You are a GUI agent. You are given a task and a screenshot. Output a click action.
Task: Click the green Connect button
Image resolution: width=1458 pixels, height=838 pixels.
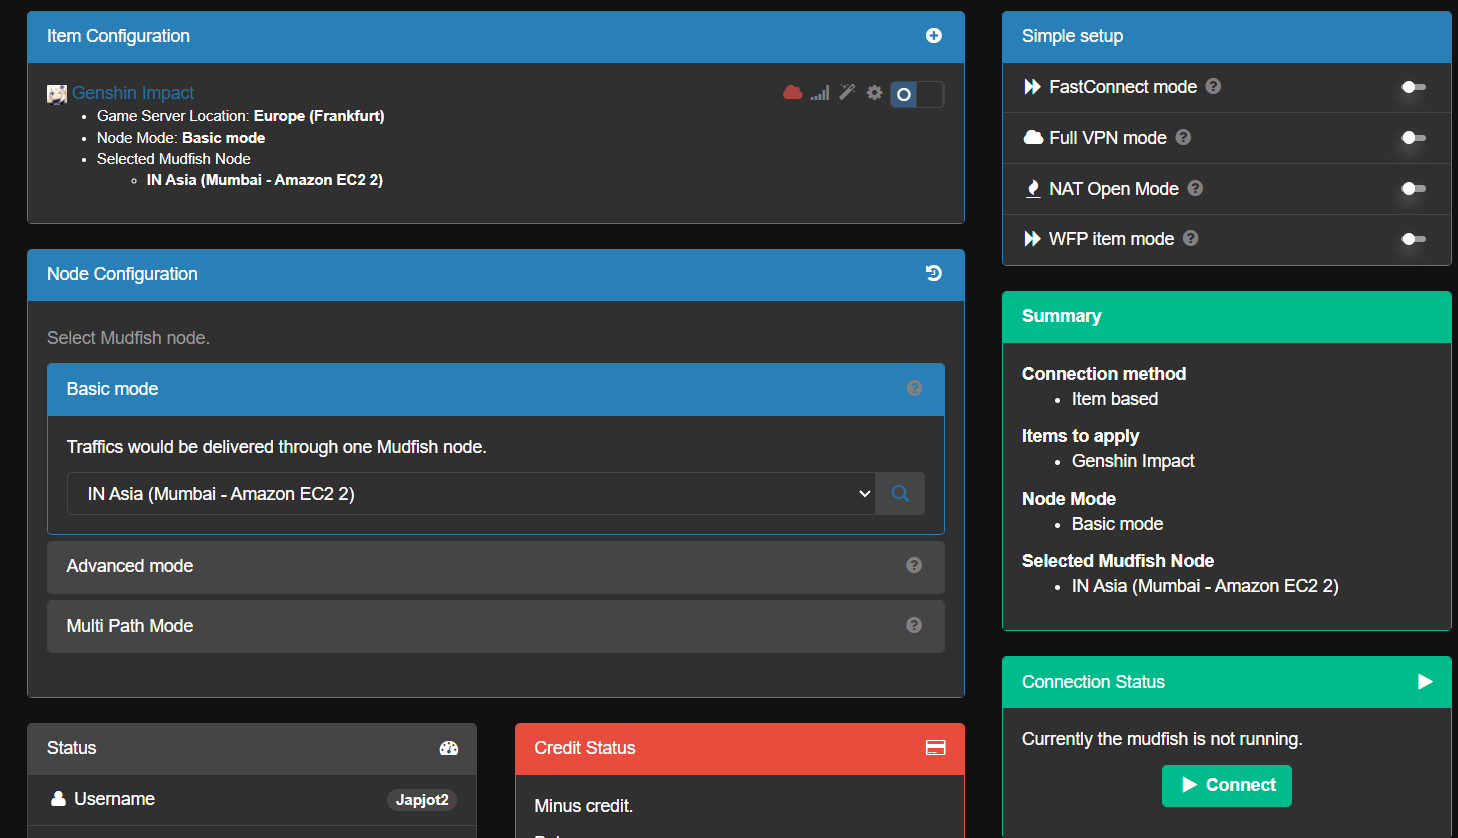pyautogui.click(x=1226, y=786)
